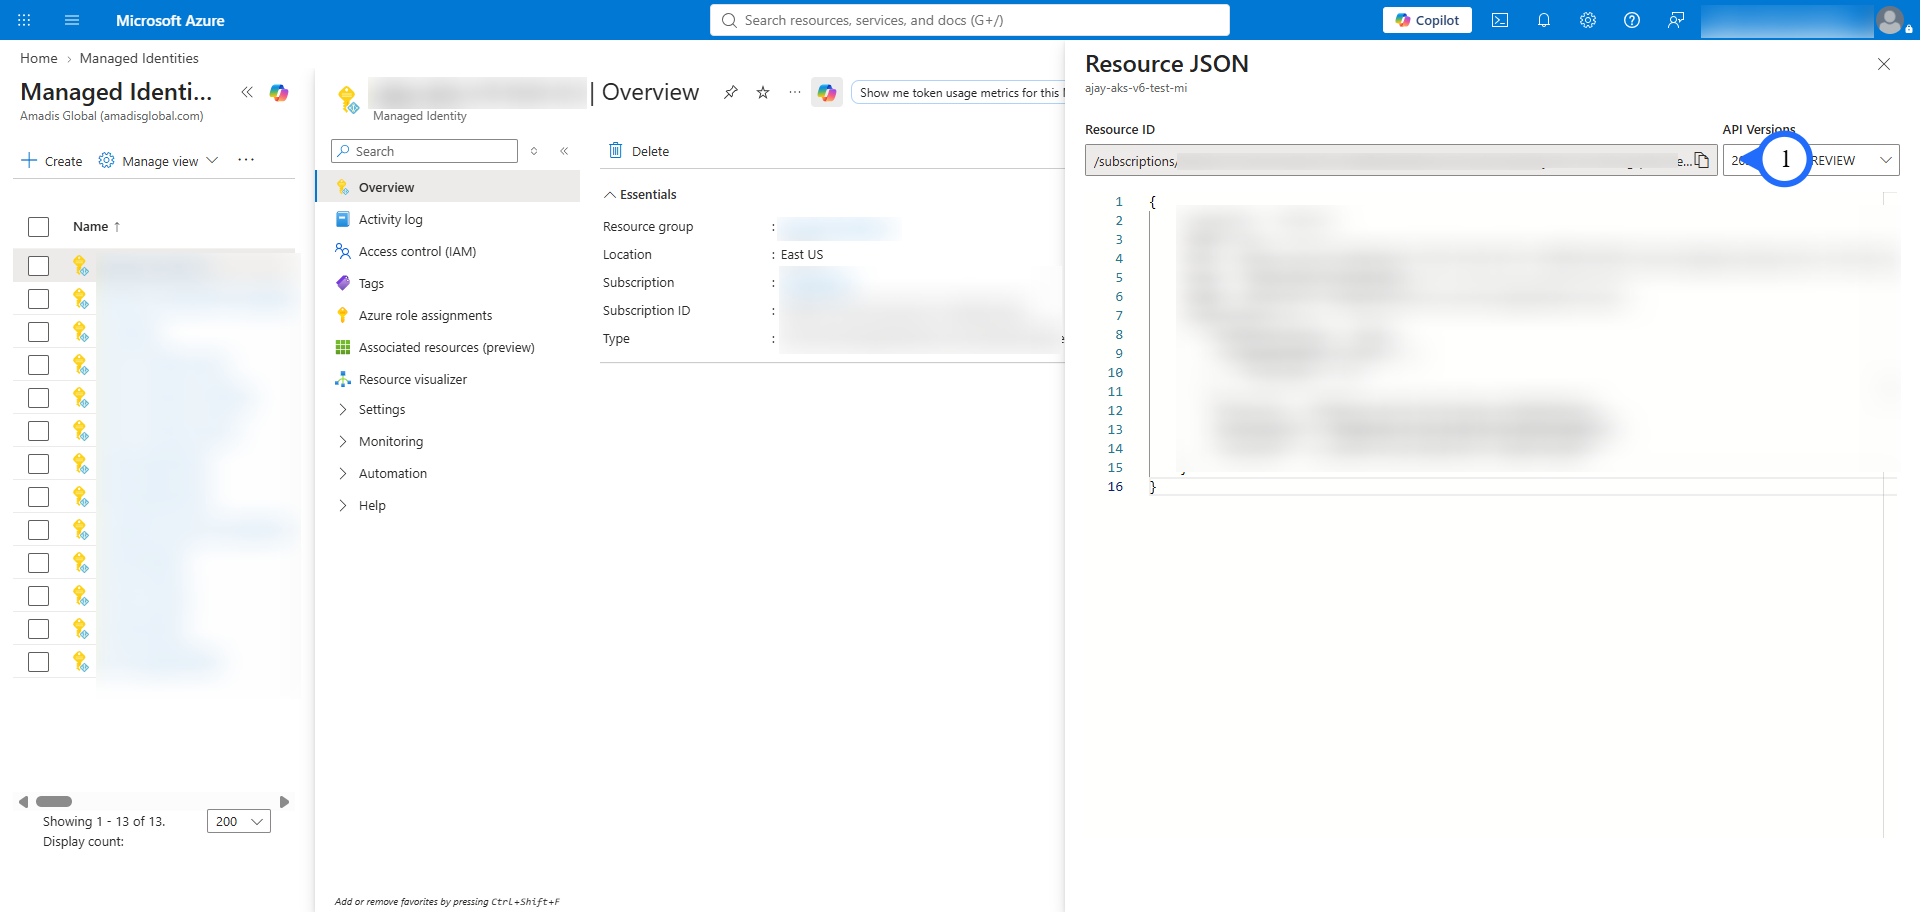Open the Help question mark
1920x912 pixels.
(1632, 20)
